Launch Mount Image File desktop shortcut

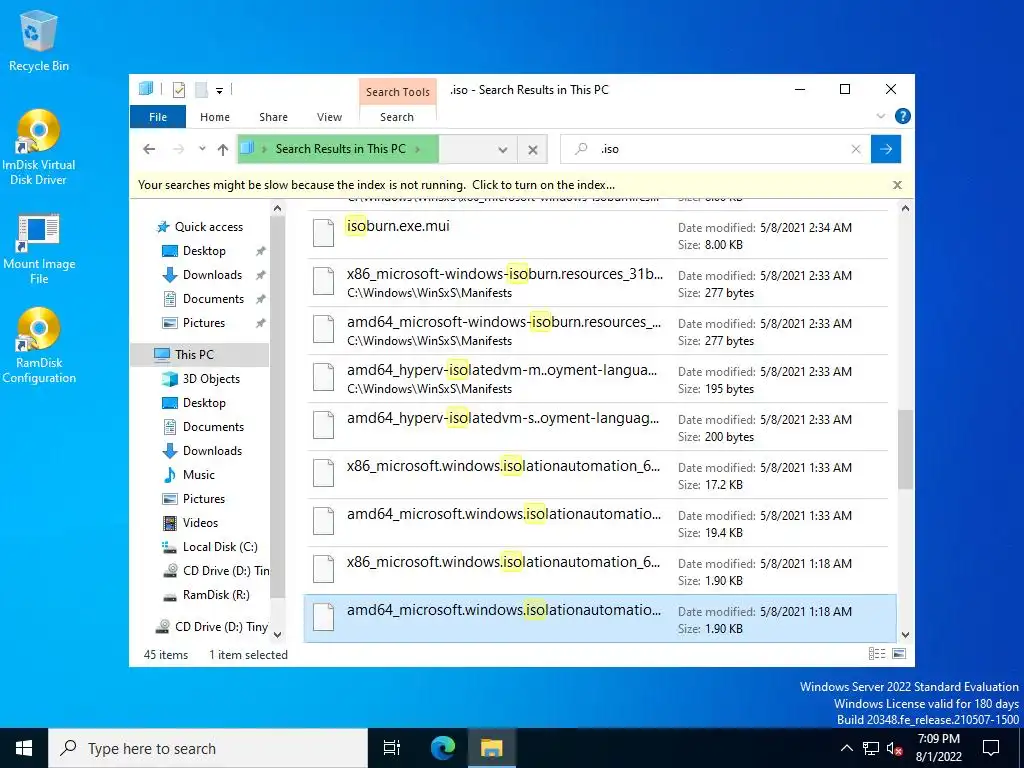click(x=39, y=249)
